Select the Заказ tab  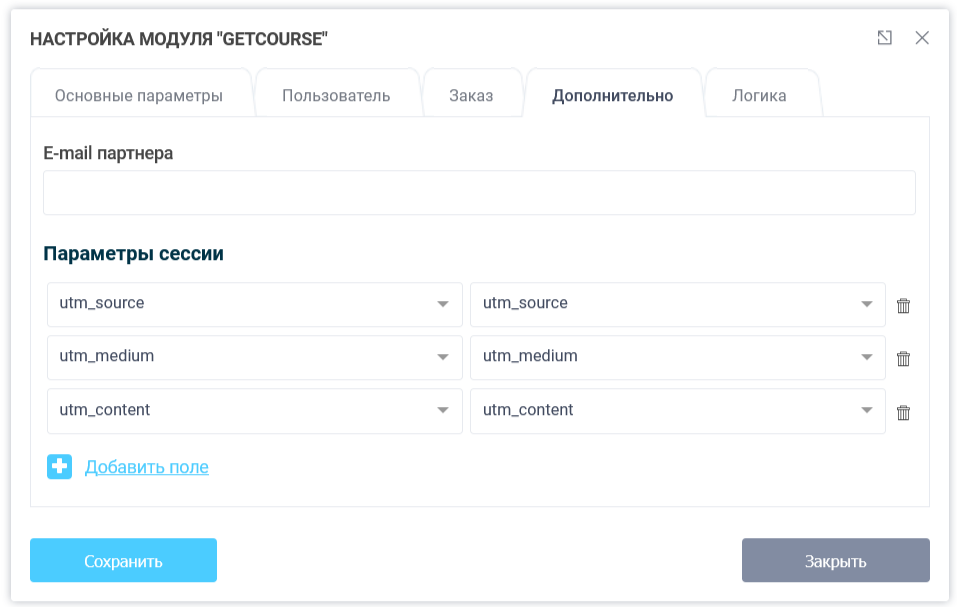(473, 93)
